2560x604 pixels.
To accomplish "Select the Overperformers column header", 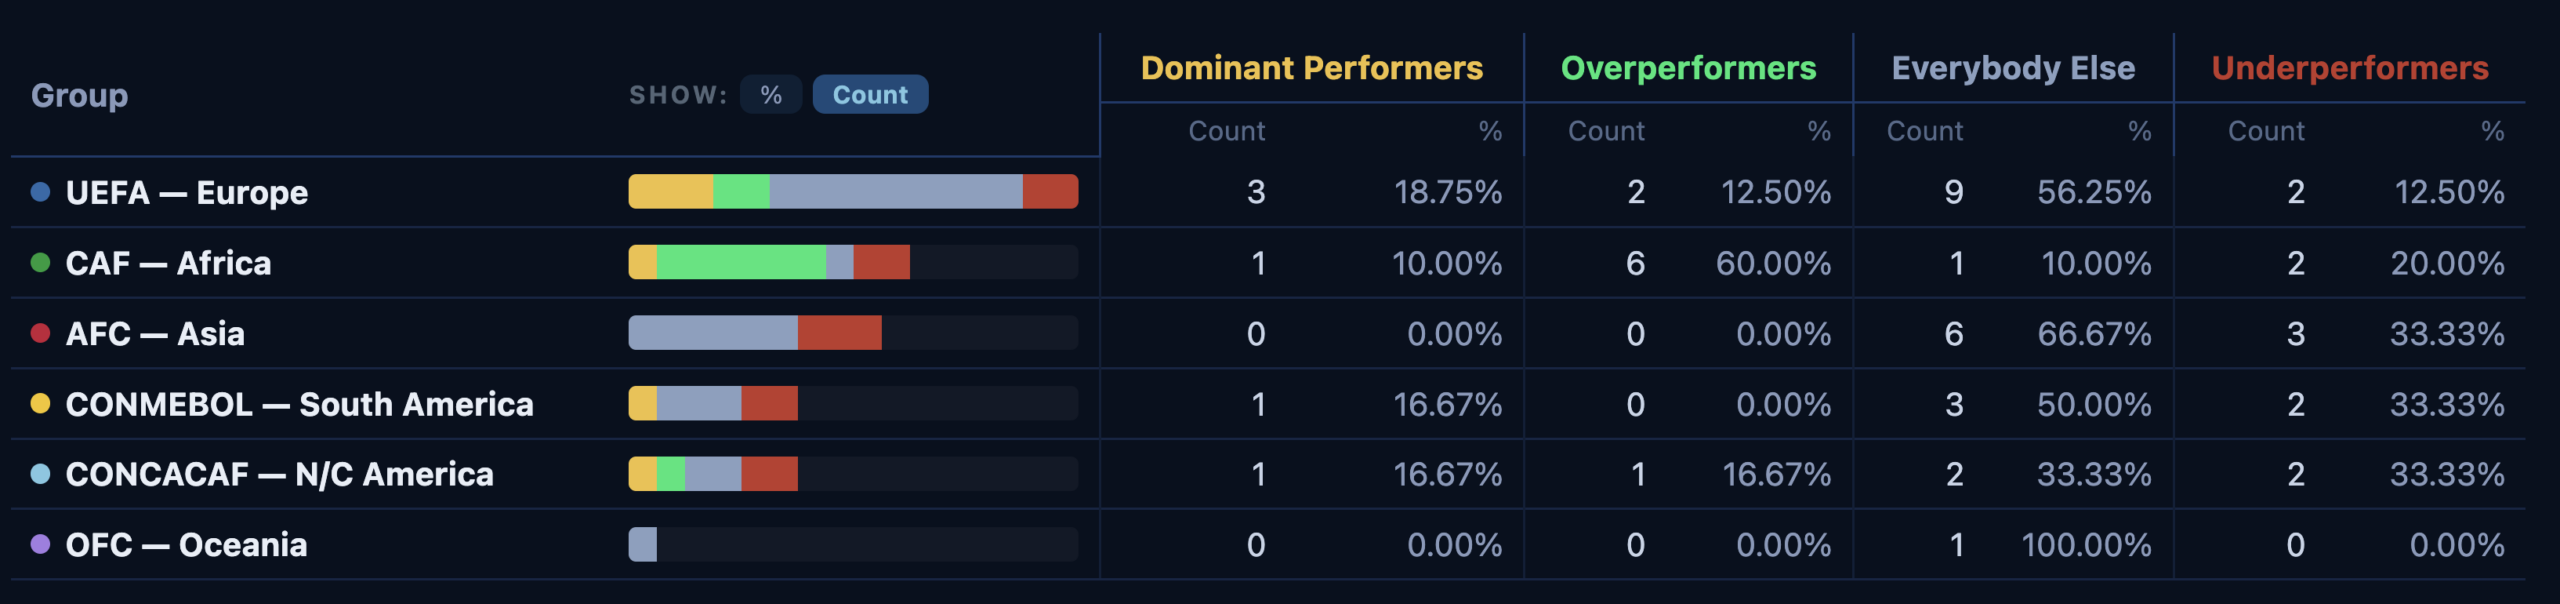I will click(1688, 68).
